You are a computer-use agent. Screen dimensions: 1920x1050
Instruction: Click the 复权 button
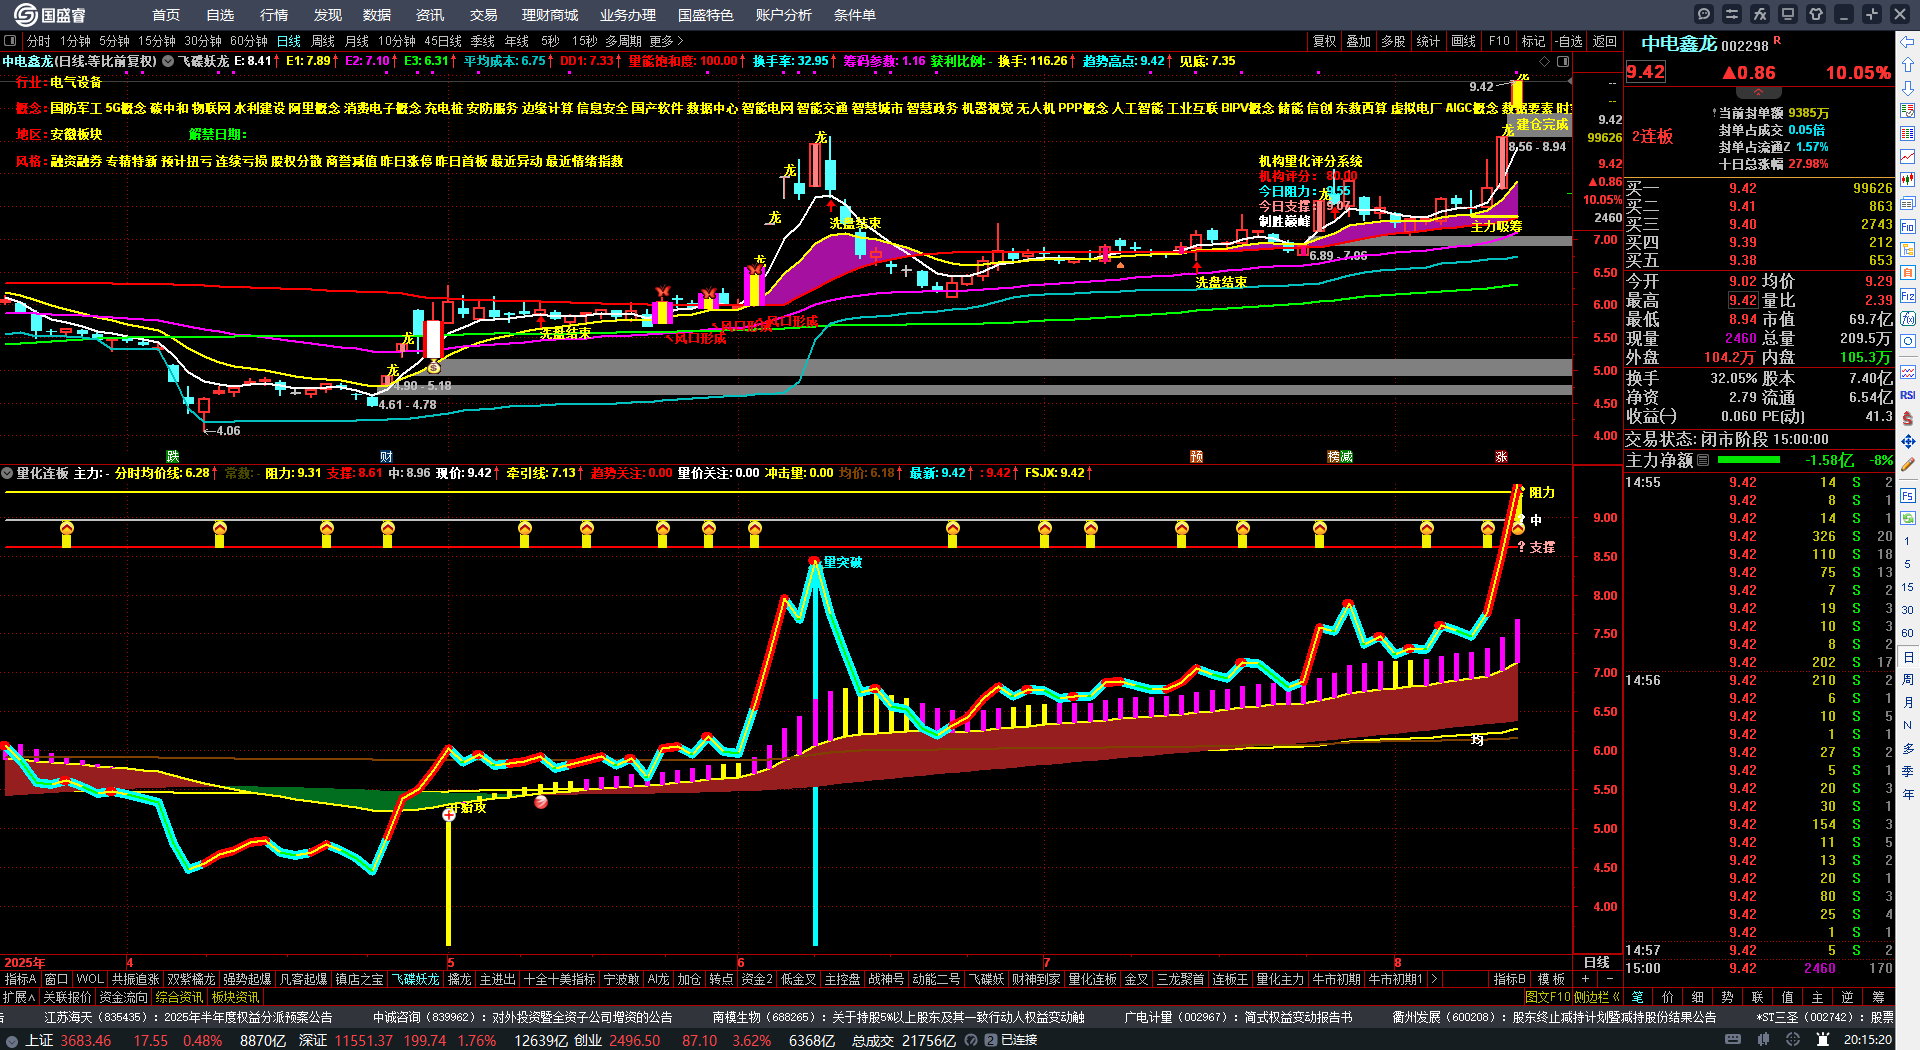tap(1325, 41)
